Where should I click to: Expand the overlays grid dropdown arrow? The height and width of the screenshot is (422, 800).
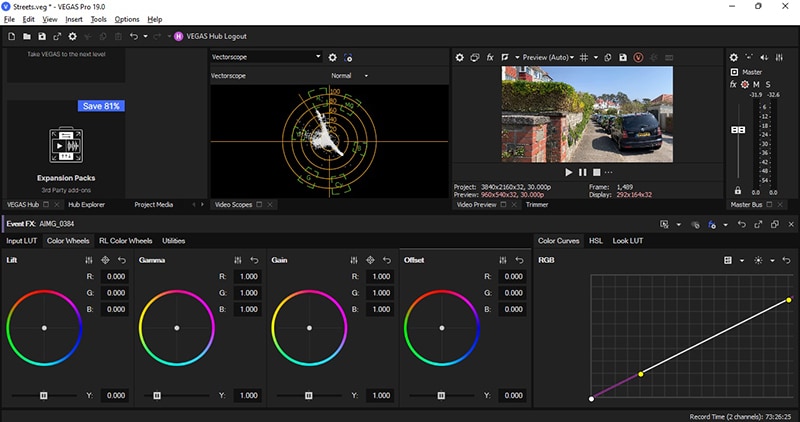click(595, 58)
